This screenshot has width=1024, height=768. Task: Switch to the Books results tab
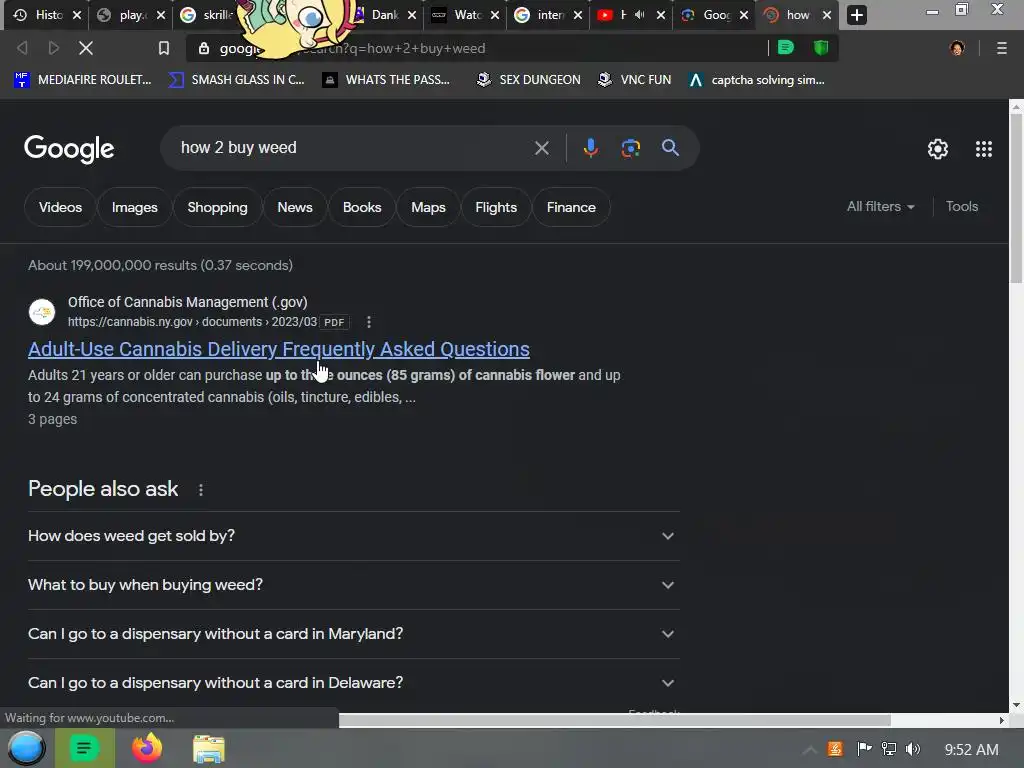[x=362, y=207]
